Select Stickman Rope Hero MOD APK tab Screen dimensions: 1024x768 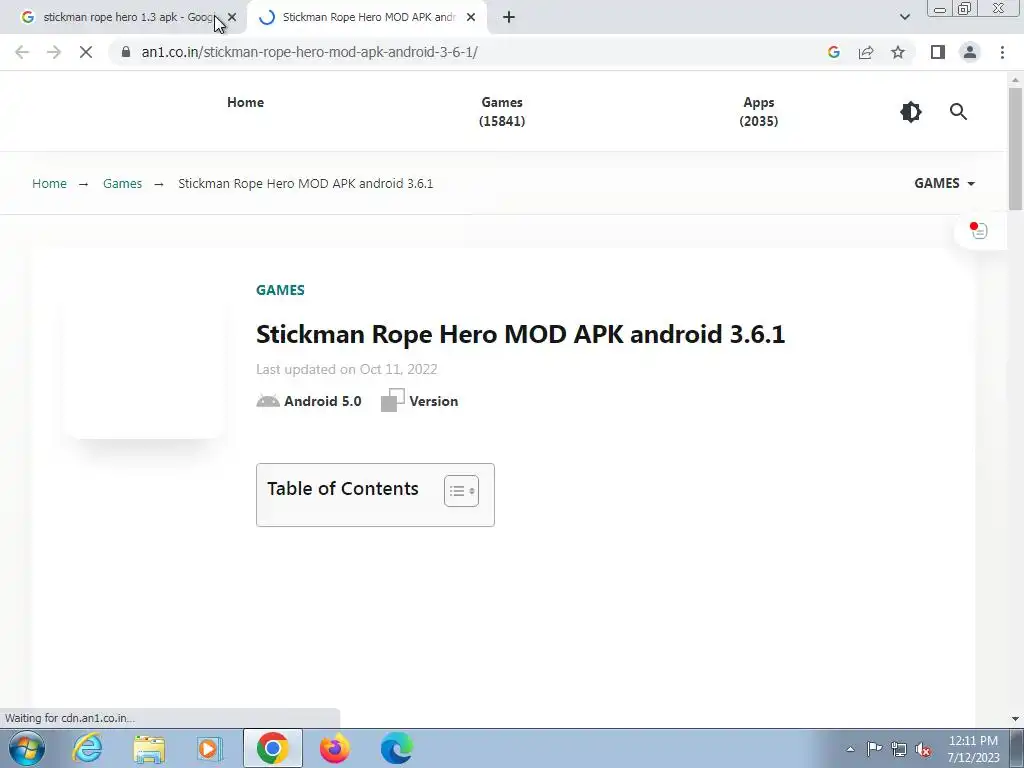pyautogui.click(x=369, y=17)
